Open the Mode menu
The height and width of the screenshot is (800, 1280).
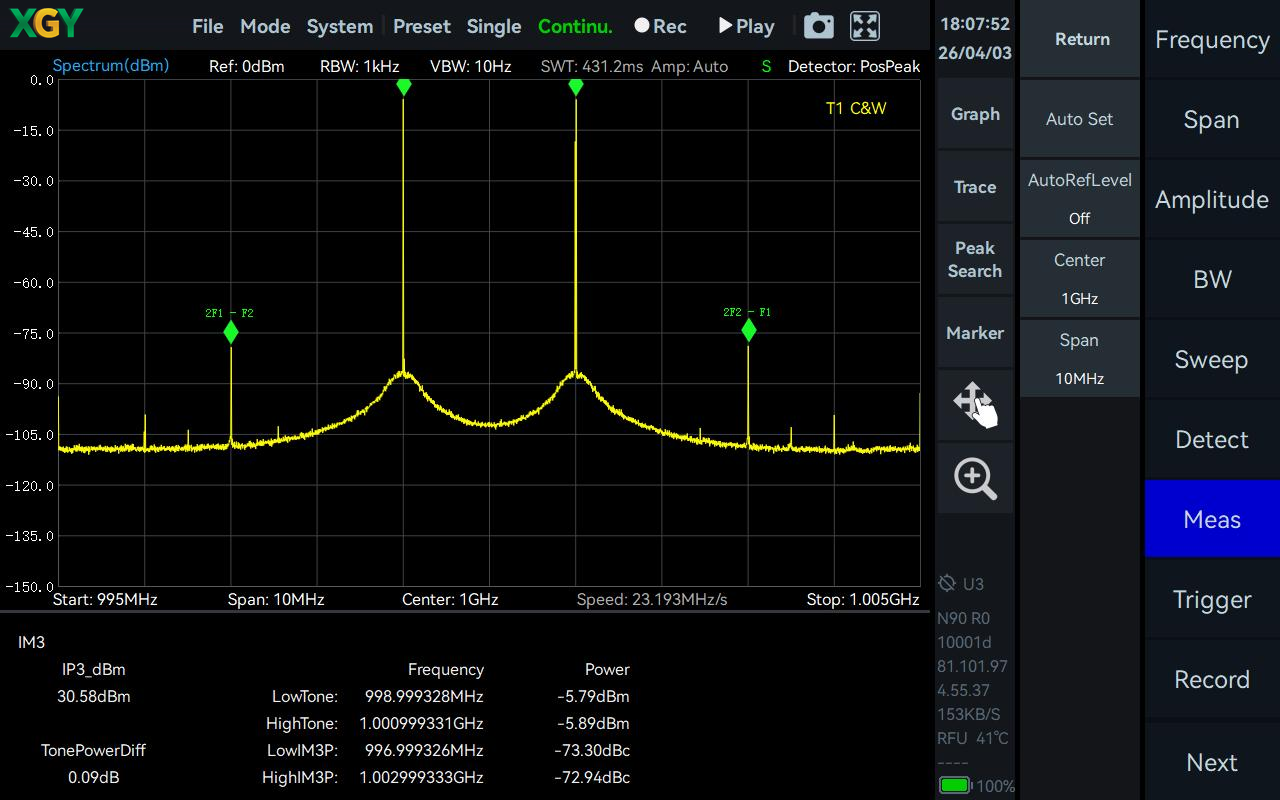(x=265, y=26)
